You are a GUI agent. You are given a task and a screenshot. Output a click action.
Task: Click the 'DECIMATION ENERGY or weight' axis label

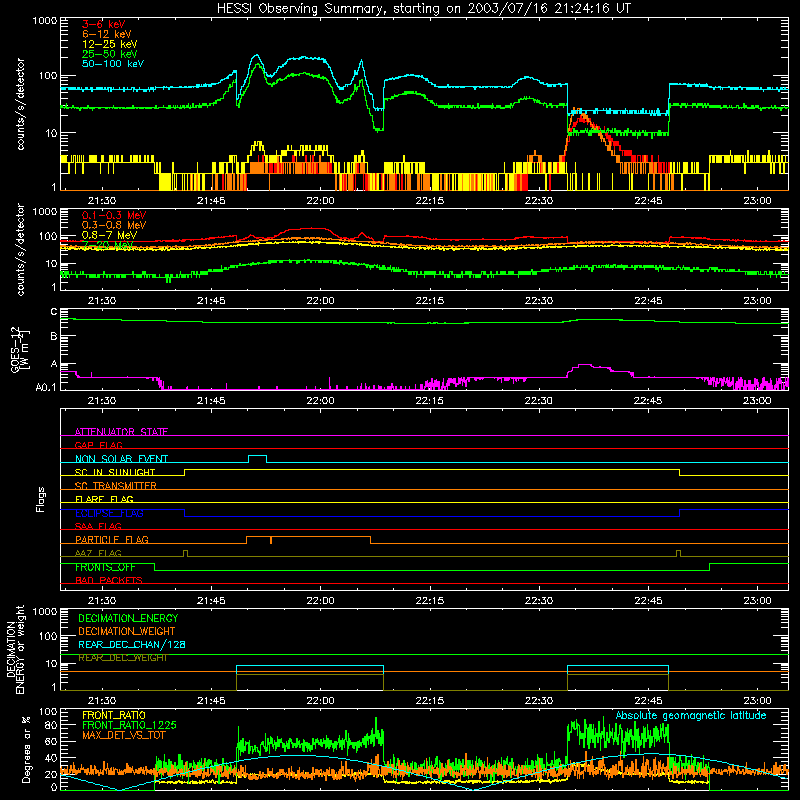coord(15,649)
